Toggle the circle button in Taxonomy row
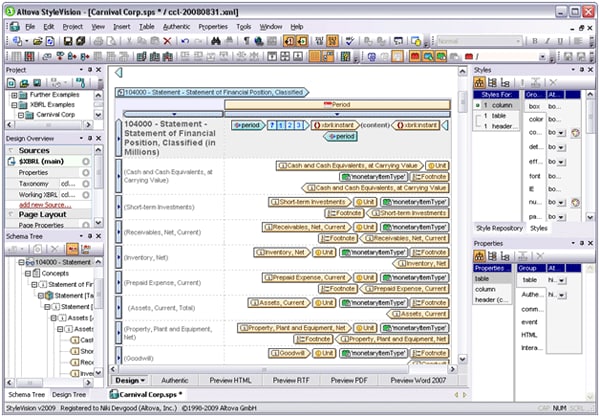 coord(86,184)
